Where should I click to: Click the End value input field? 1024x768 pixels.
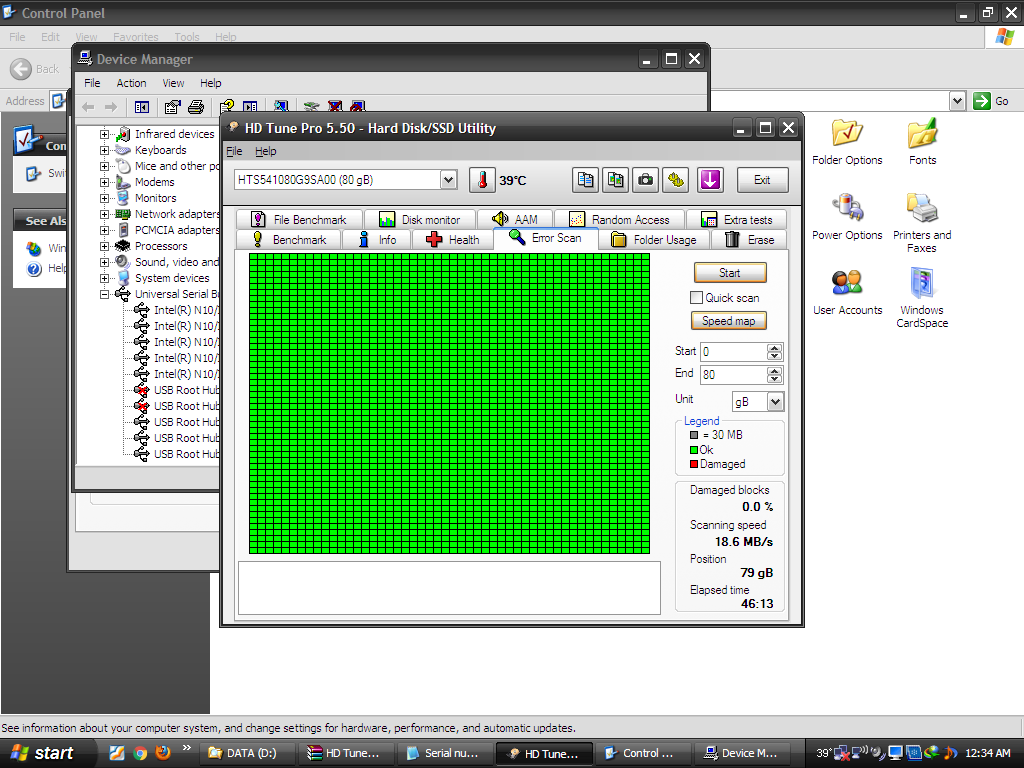732,374
